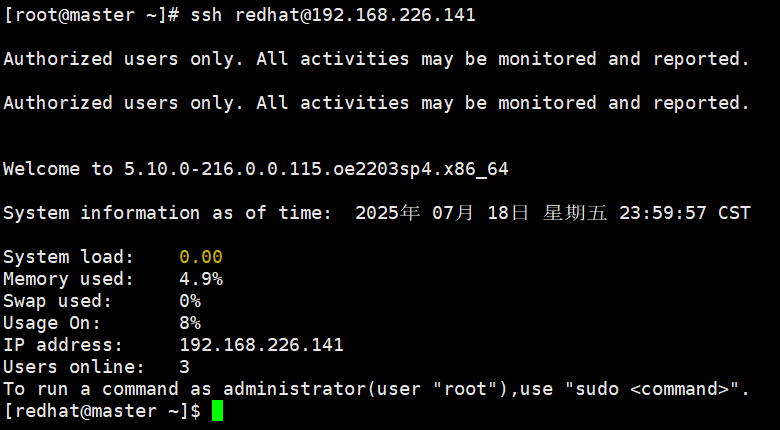Click the first "Authorized users only" banner line
This screenshot has height=430, width=780.
[x=376, y=59]
